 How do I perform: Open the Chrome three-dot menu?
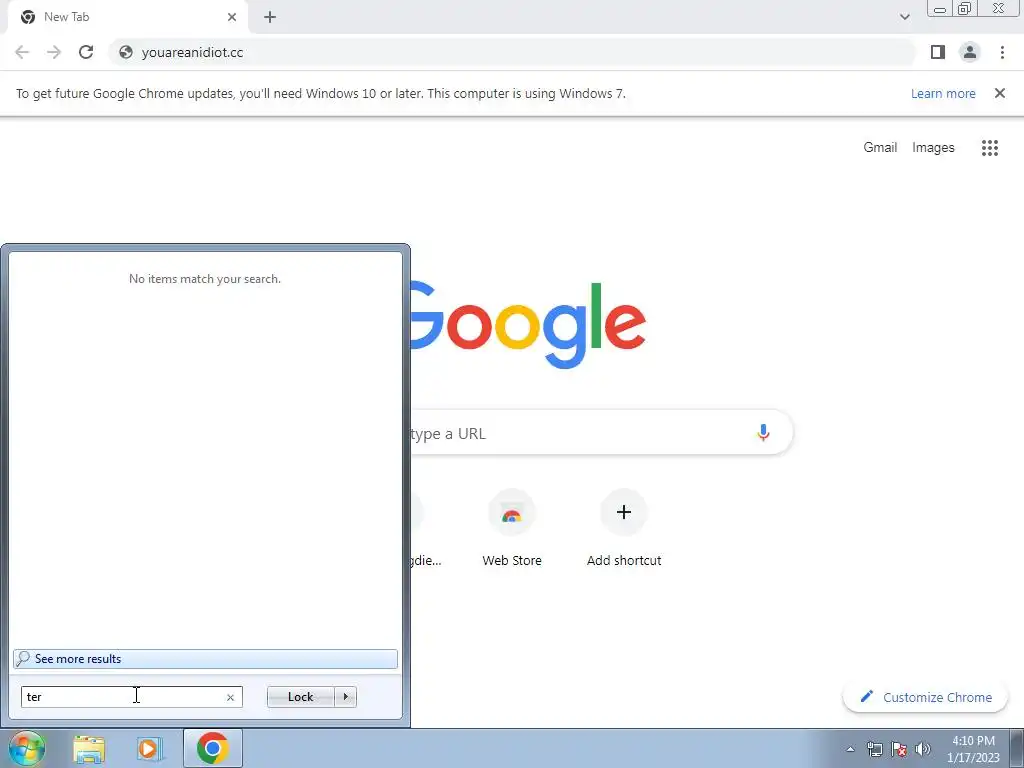1002,52
